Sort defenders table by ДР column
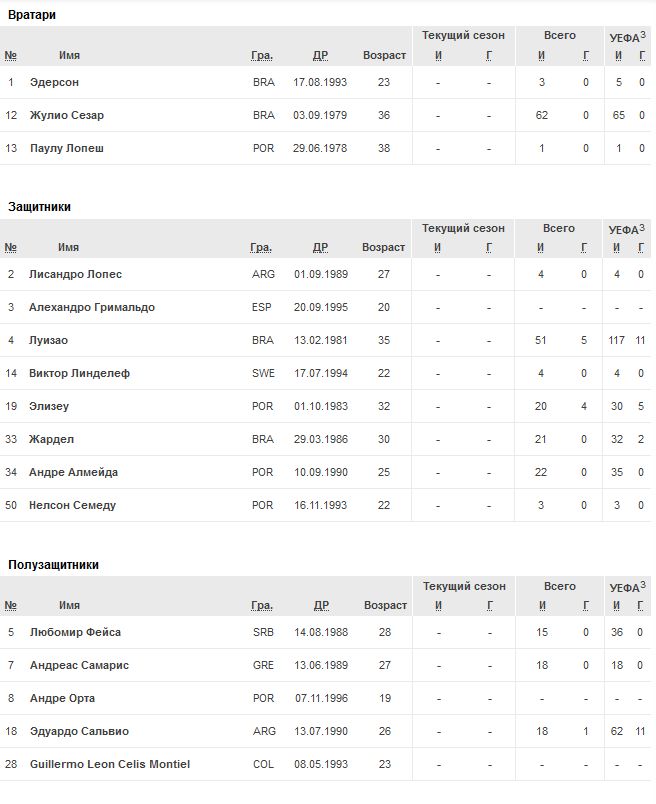Screen dimensions: 656x804 tap(320, 247)
